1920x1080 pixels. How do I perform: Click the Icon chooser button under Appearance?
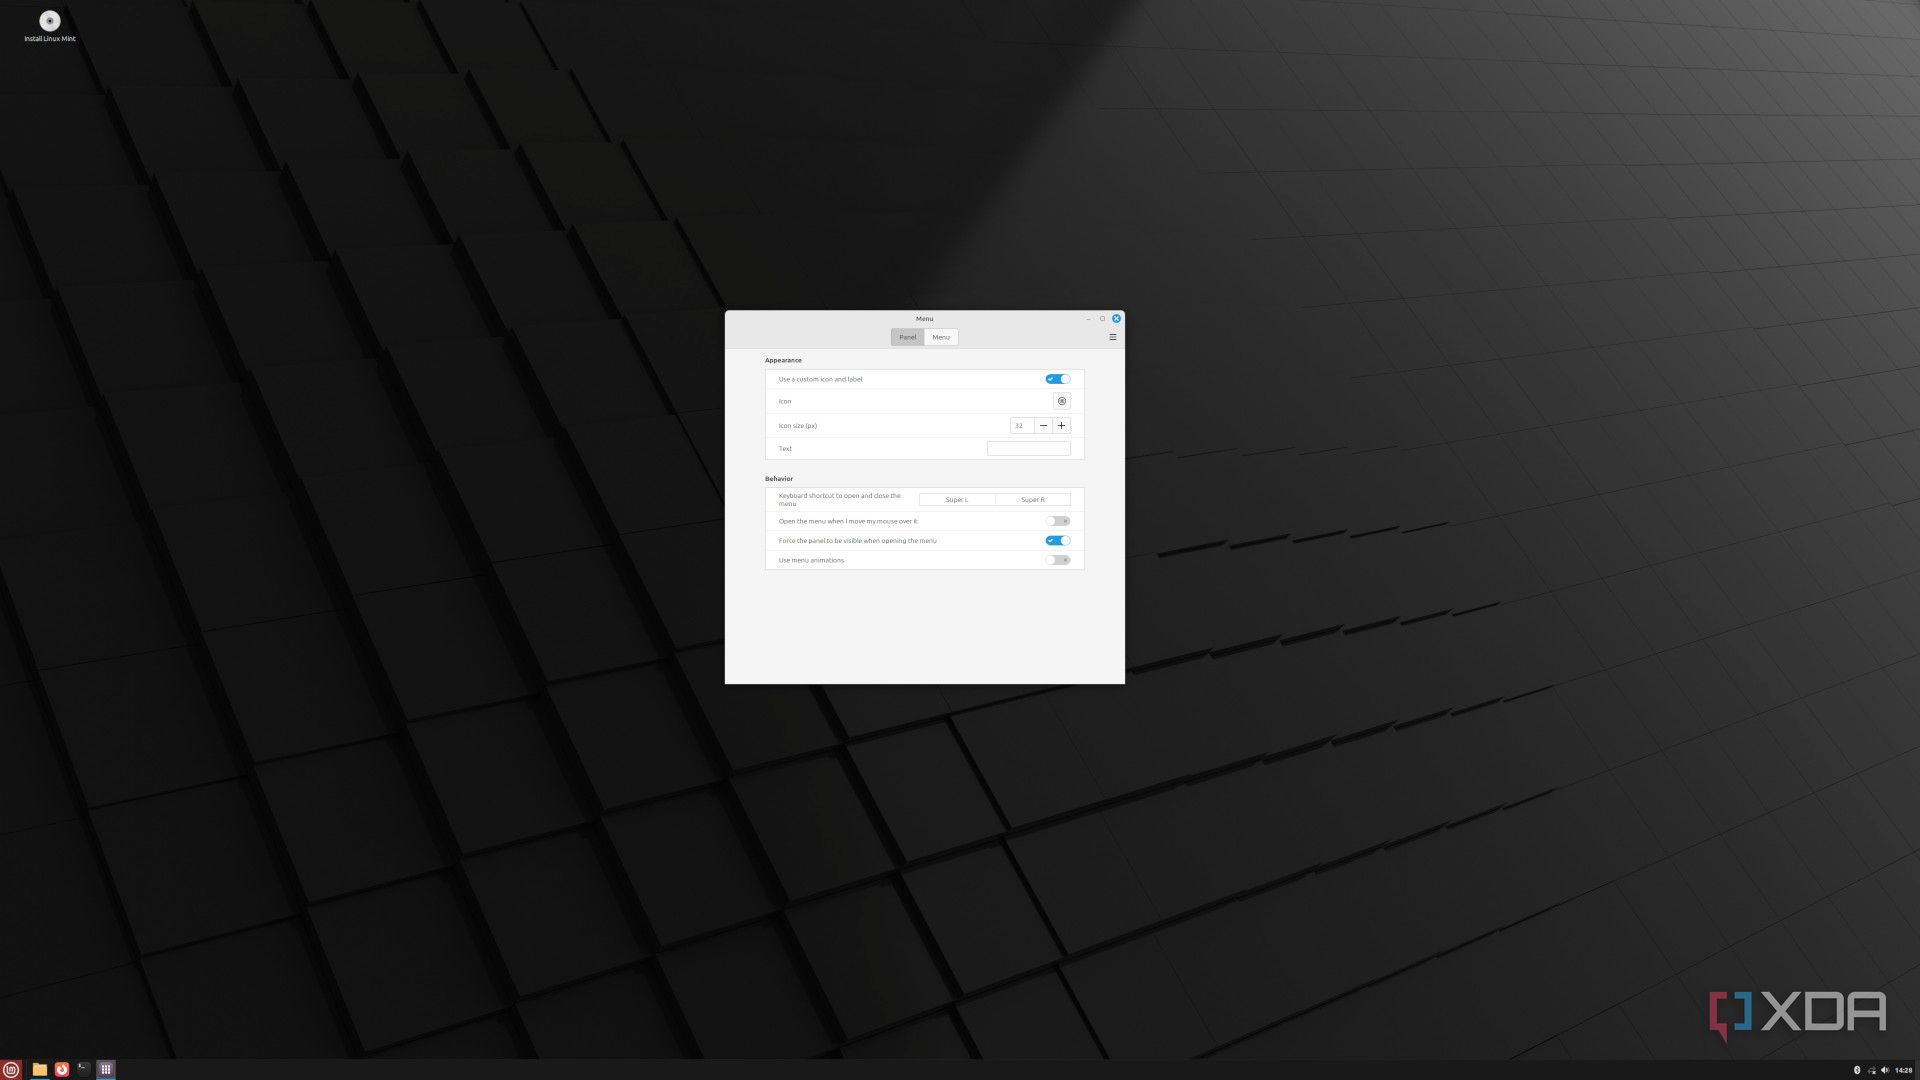[x=1062, y=401]
